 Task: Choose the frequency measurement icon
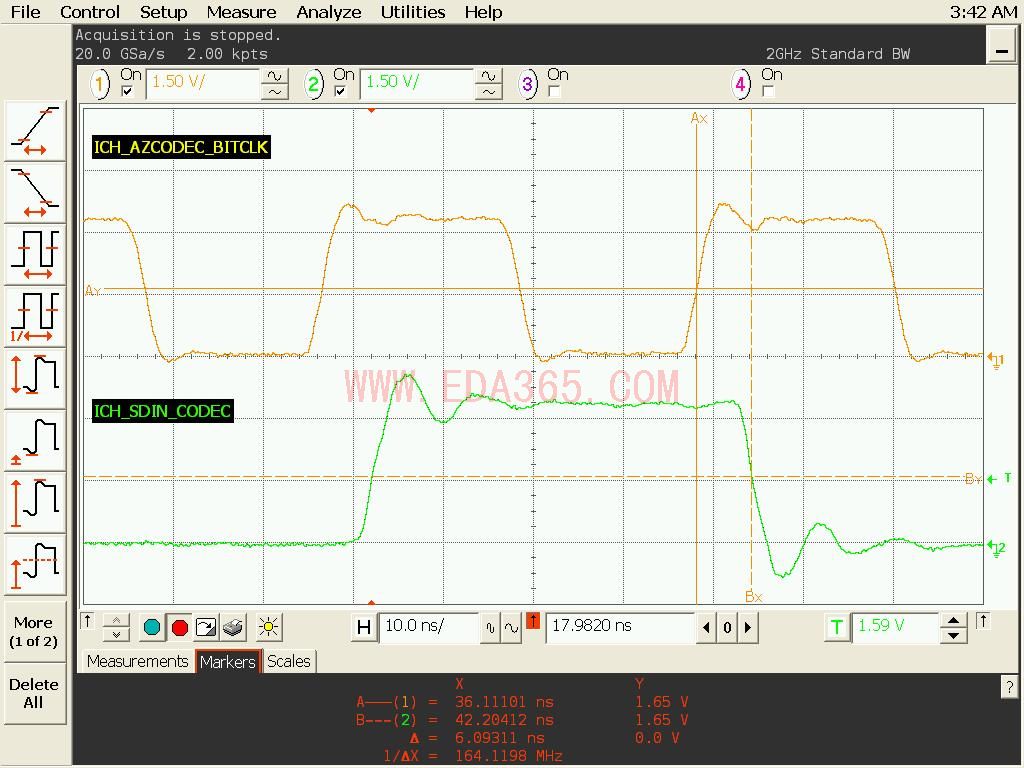pos(35,317)
